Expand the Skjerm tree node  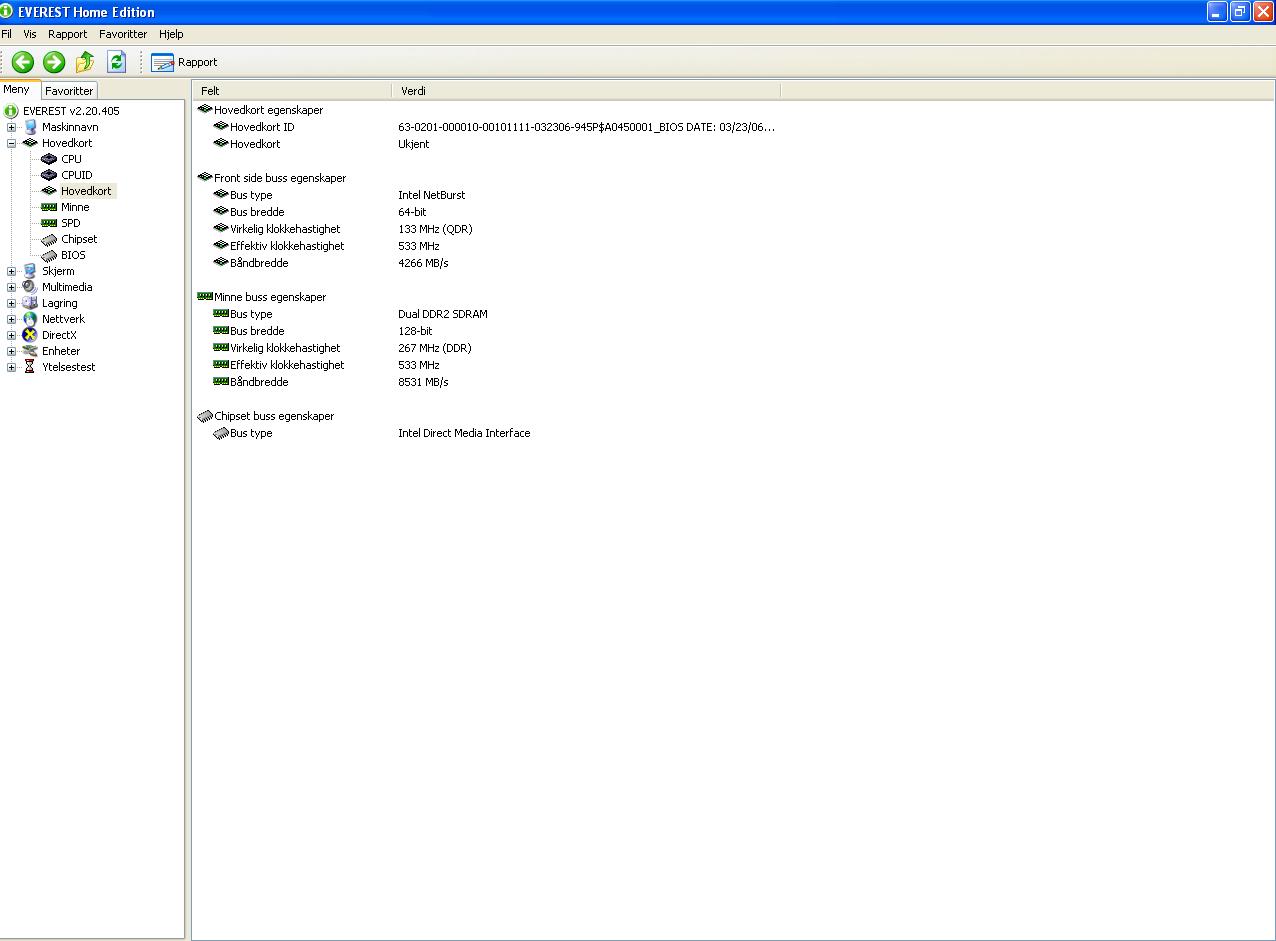(x=11, y=271)
